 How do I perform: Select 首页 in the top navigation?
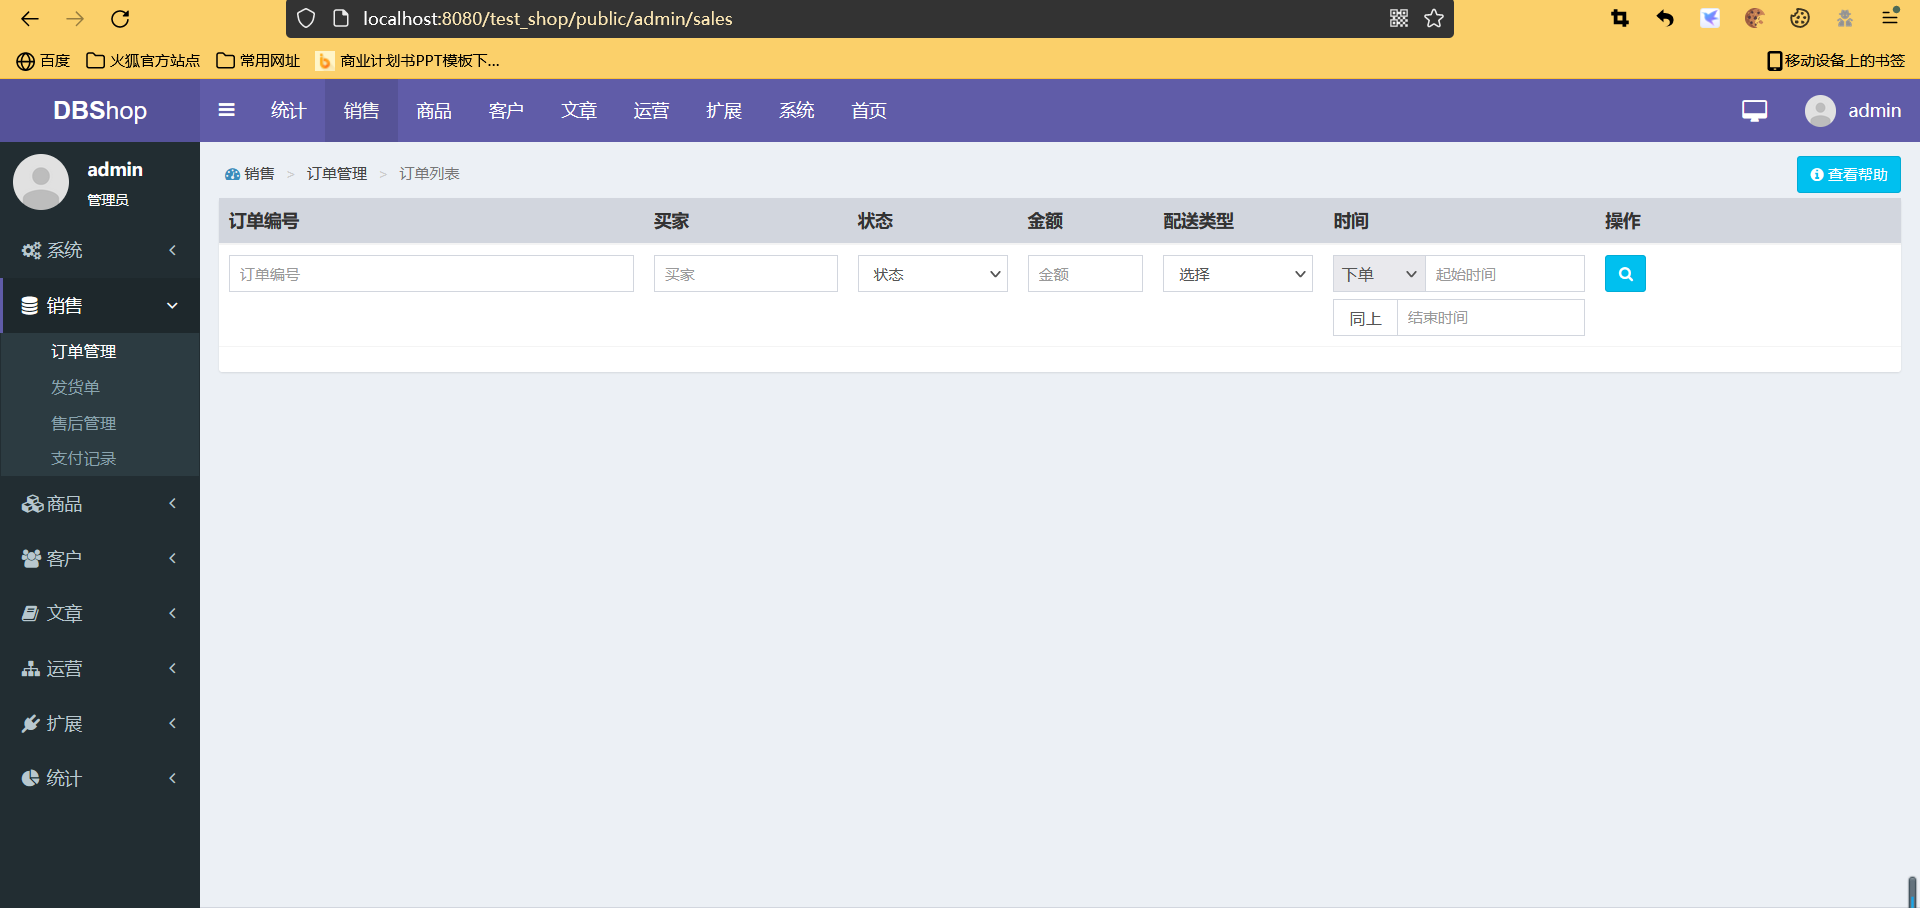click(x=869, y=110)
